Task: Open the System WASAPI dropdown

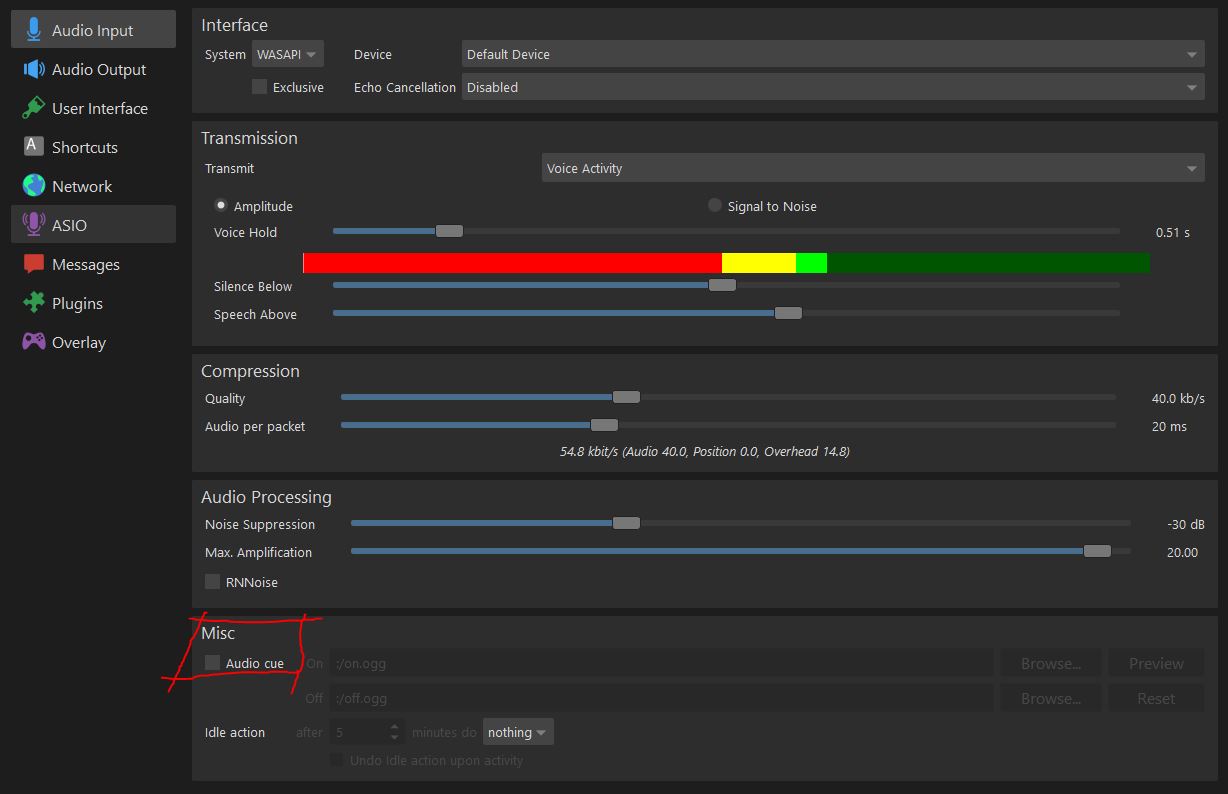Action: tap(288, 54)
